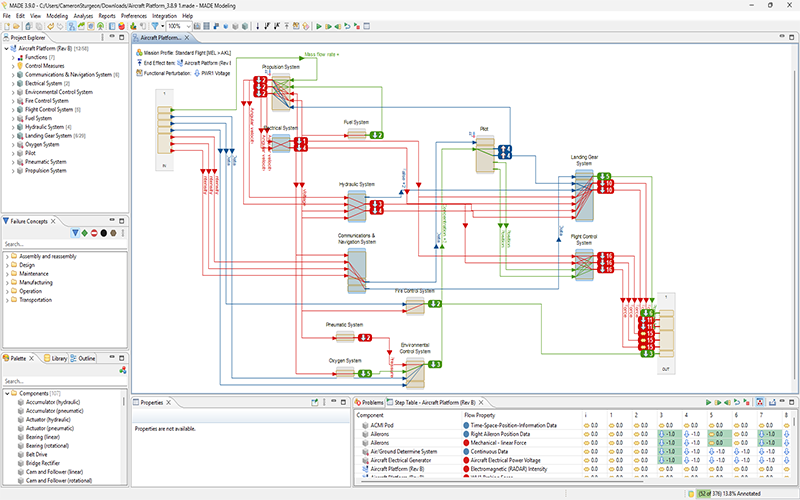Select Accumulator (hydraulic) in the palette
Viewport: 800px width, 500px height.
point(53,402)
